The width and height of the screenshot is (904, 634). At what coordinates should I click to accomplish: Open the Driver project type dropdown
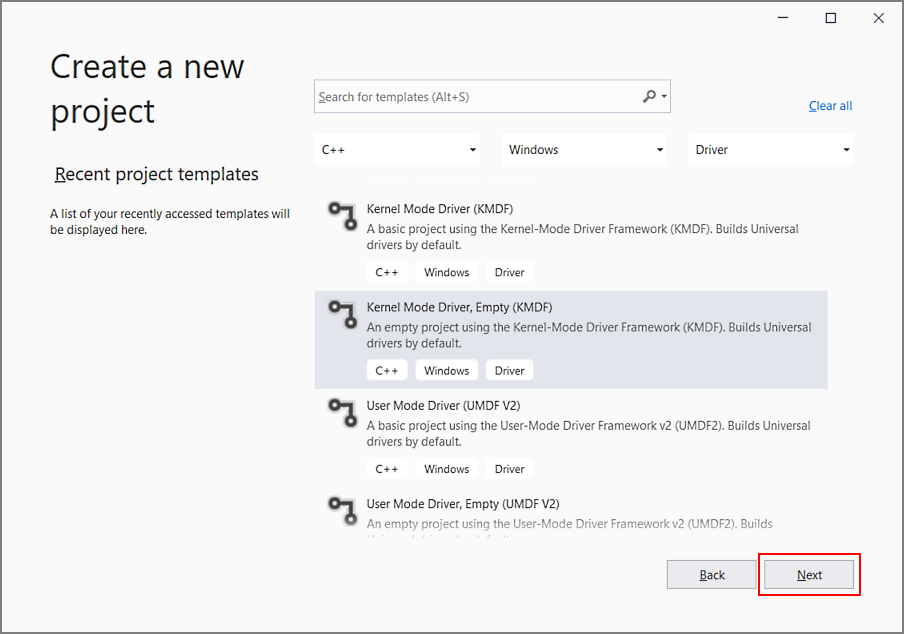tap(770, 148)
